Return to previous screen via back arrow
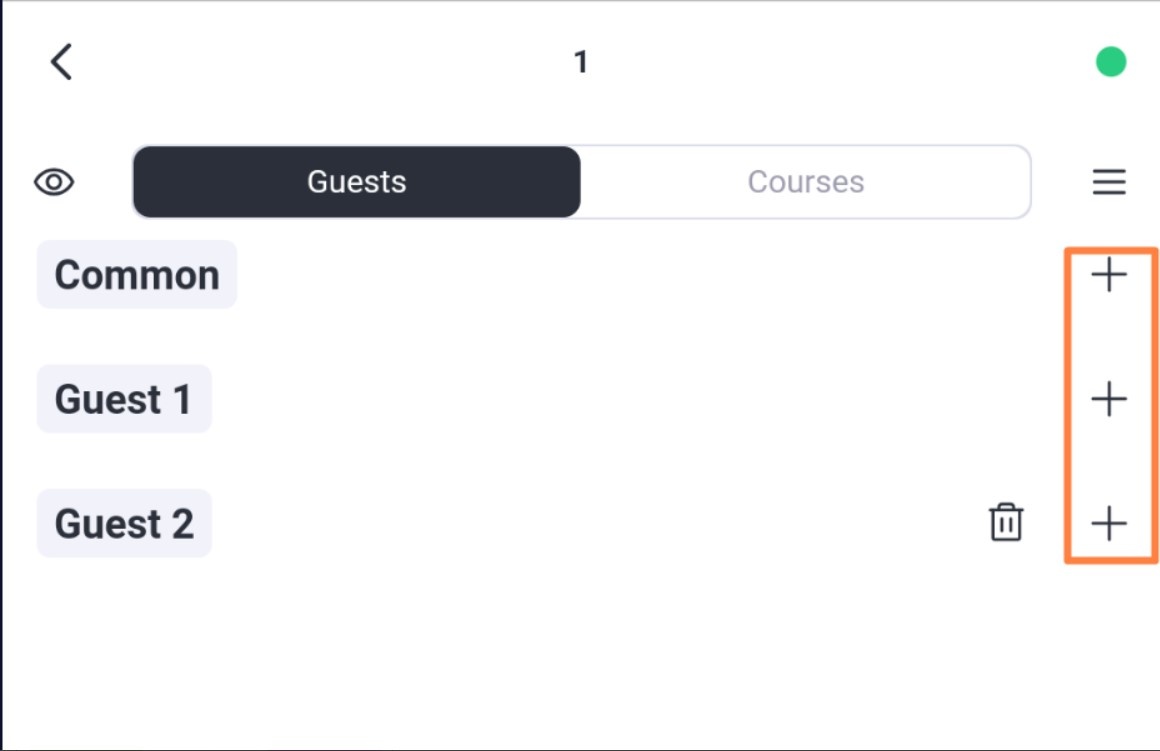Screen dimensions: 1160x751 (x=61, y=61)
